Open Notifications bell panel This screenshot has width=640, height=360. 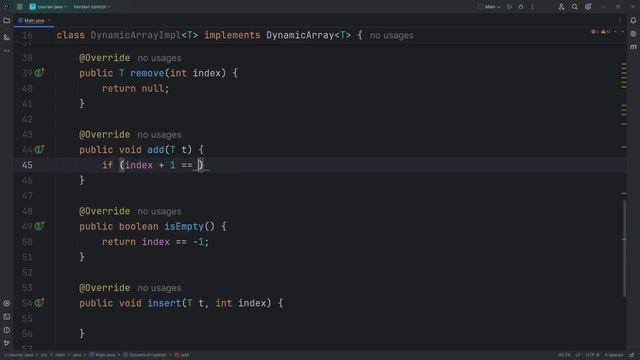[x=633, y=20]
